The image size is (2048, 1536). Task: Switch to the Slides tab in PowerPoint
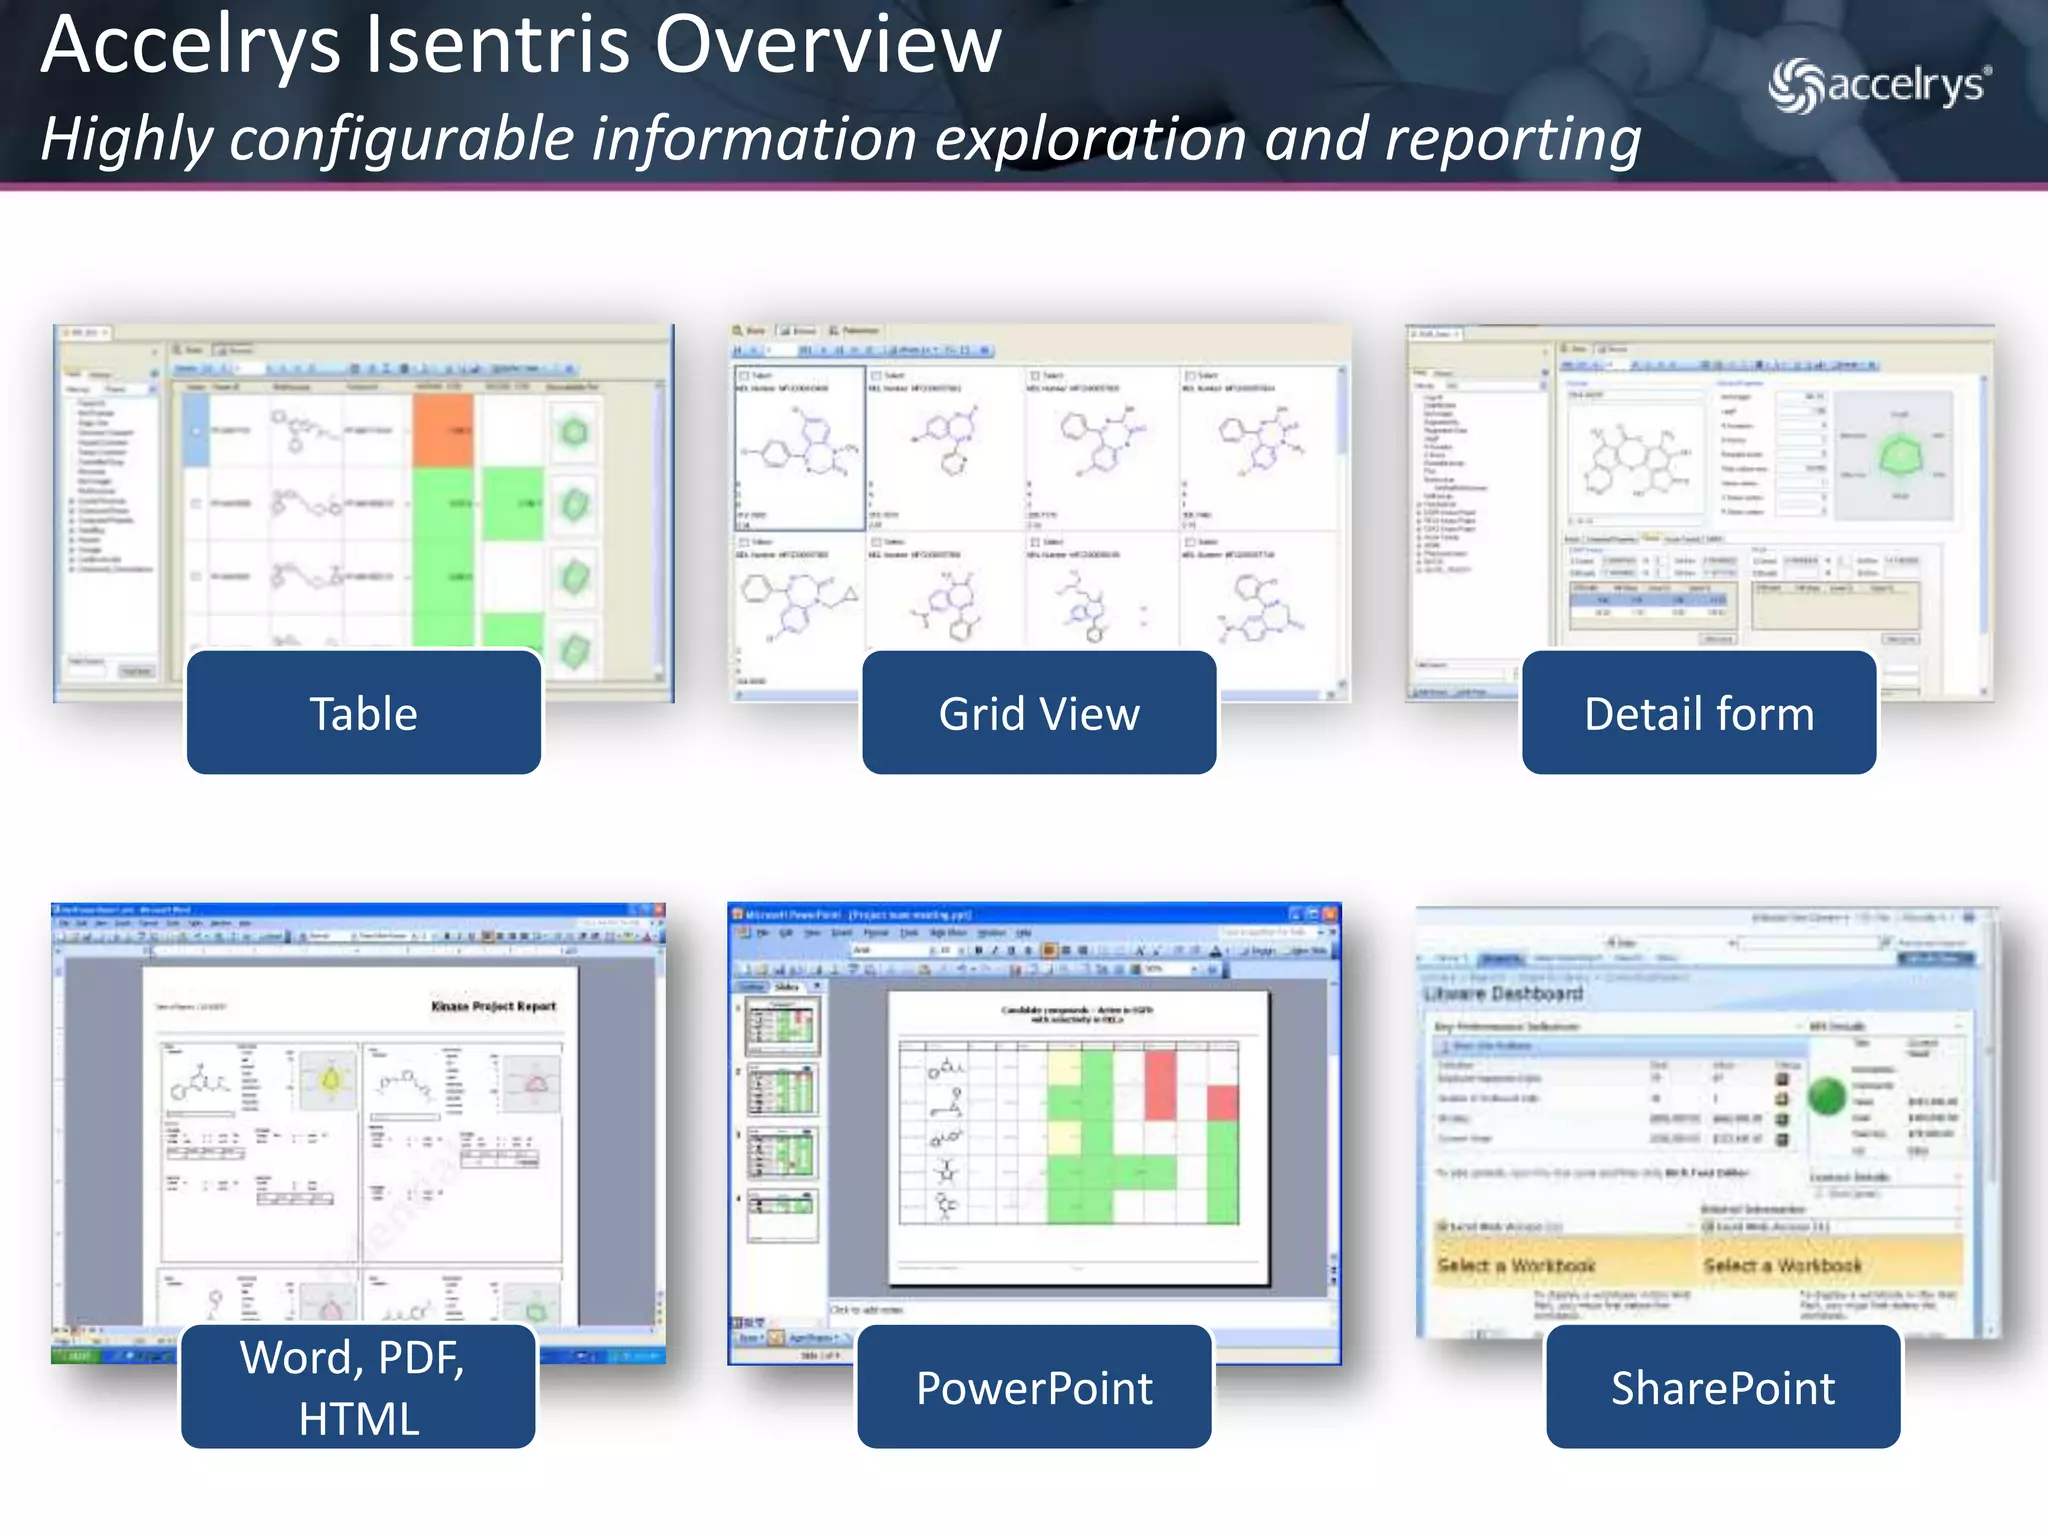click(788, 987)
